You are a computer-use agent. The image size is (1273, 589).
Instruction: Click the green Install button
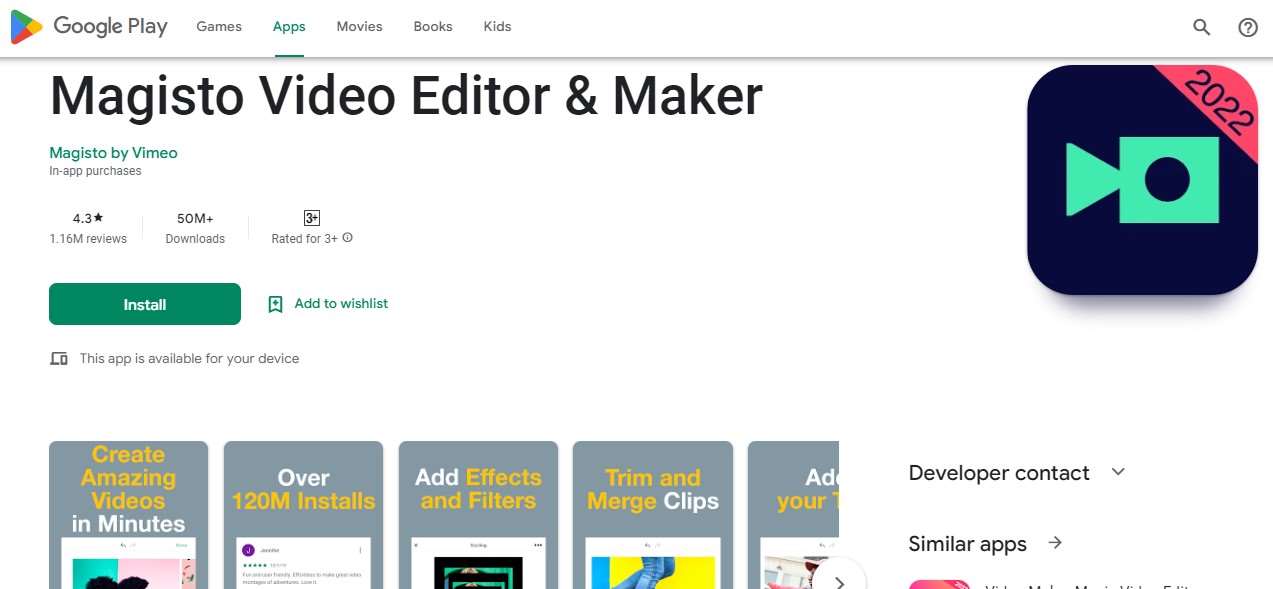point(145,304)
